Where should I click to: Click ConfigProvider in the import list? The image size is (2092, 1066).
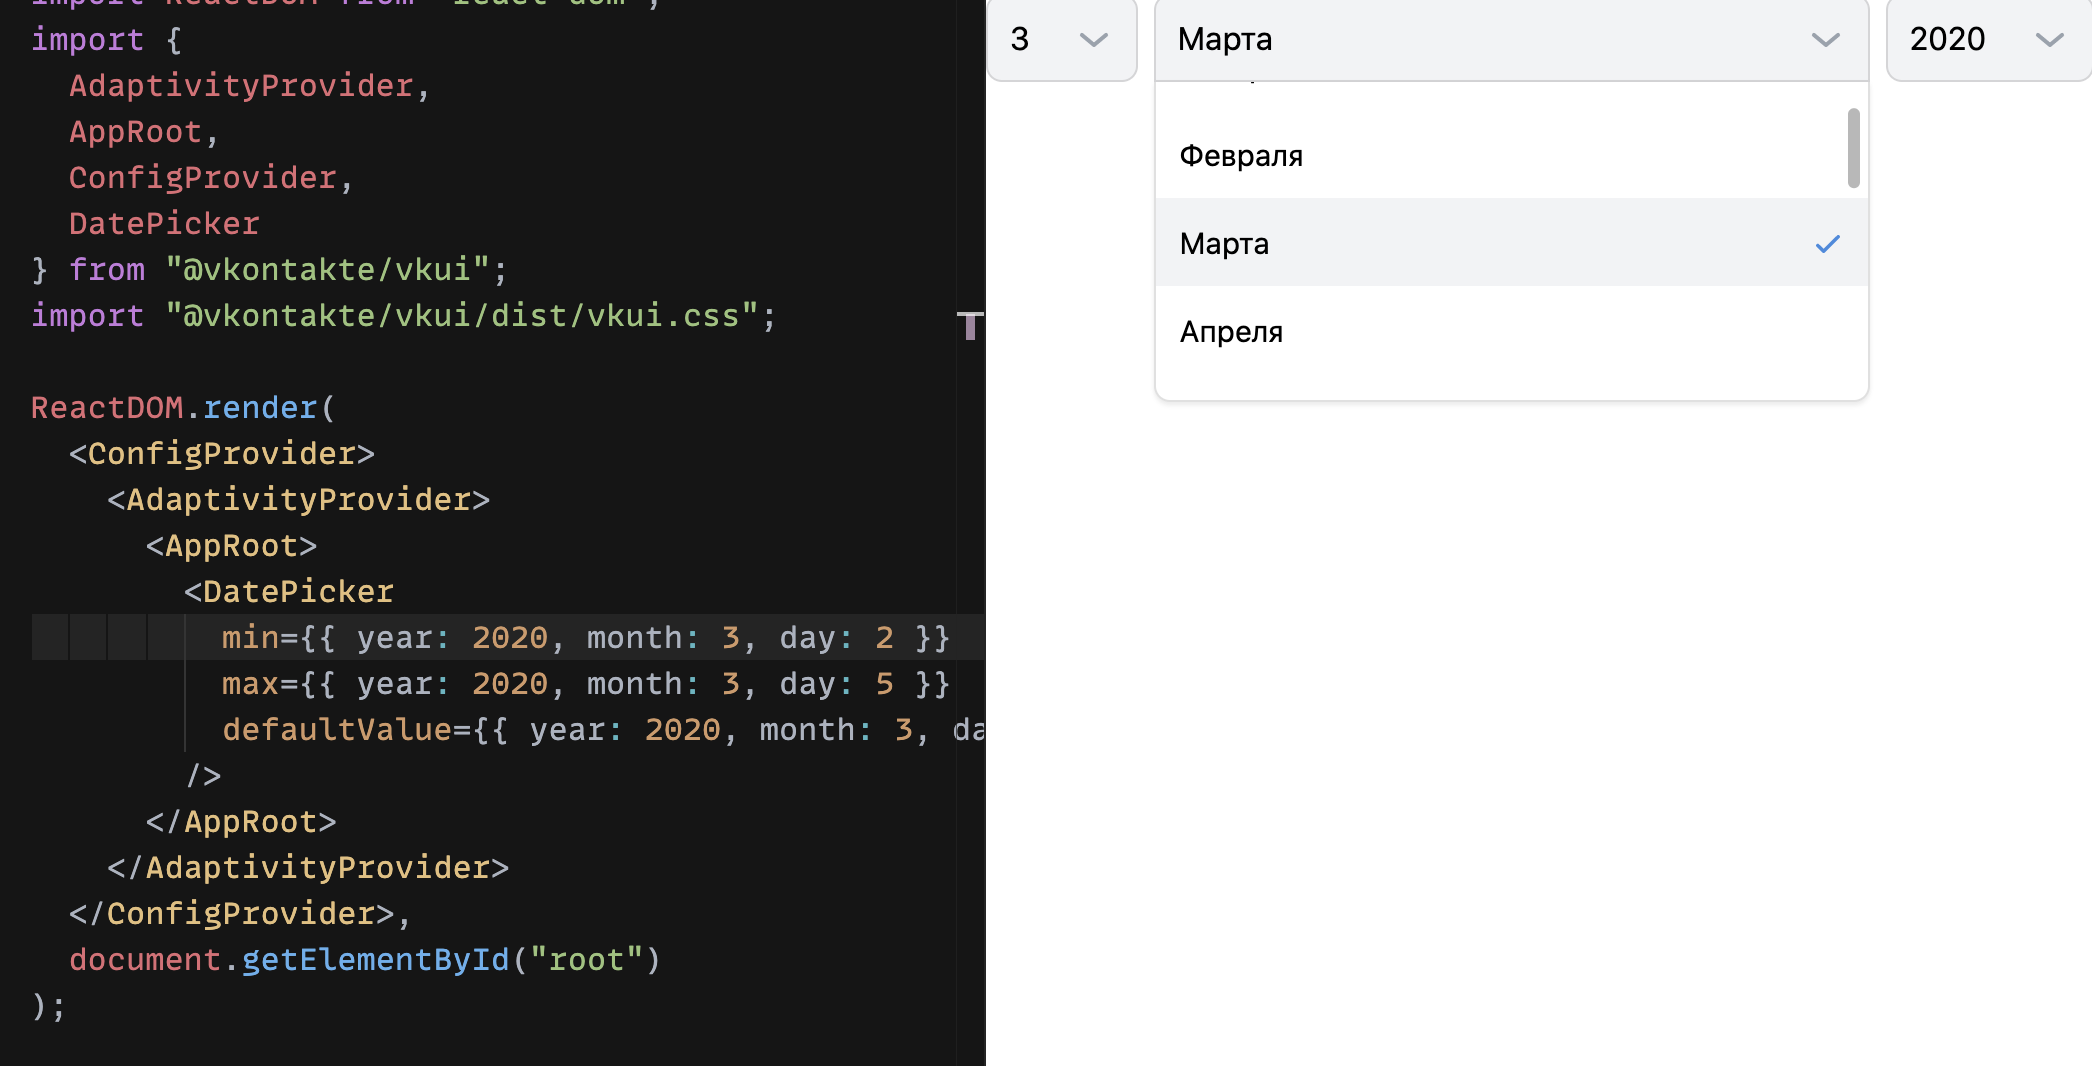click(x=203, y=178)
